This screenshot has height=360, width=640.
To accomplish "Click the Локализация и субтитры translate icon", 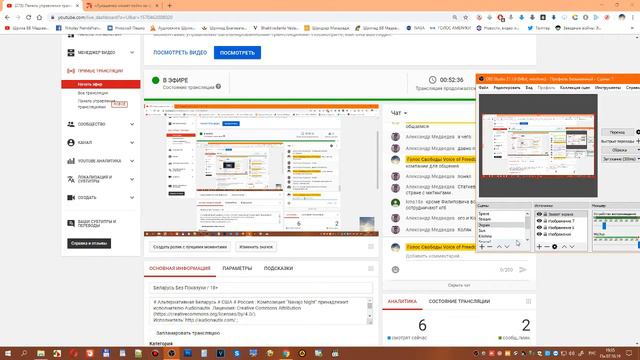I will [71, 179].
